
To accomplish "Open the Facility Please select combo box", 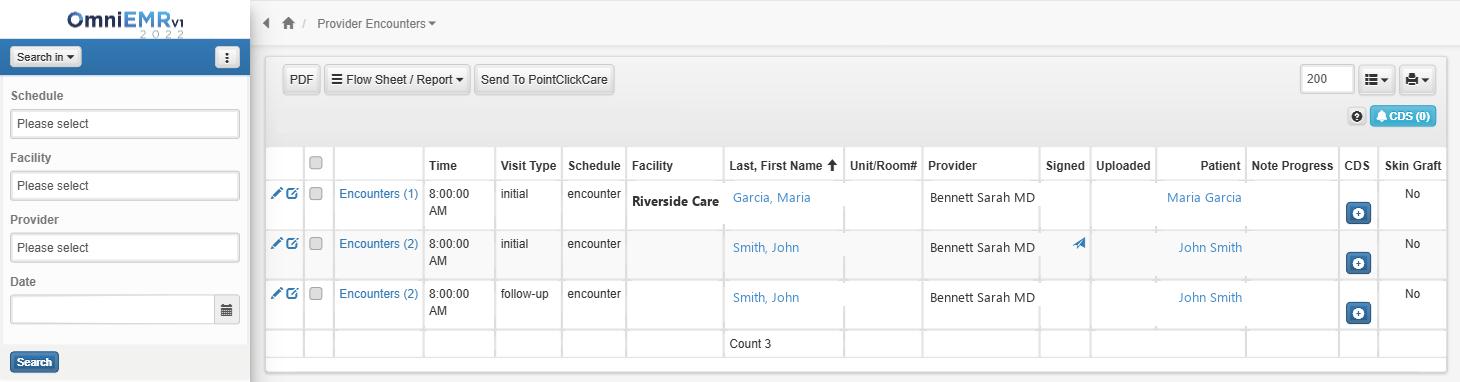I will (x=125, y=186).
